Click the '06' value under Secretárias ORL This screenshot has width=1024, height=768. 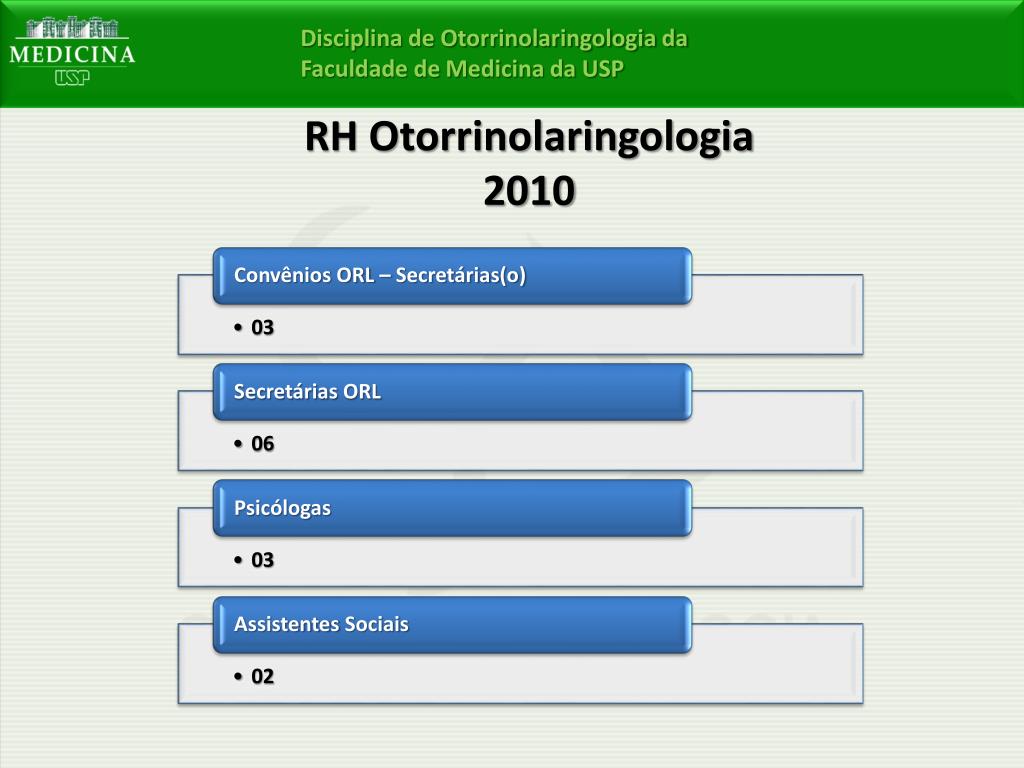[x=263, y=443]
